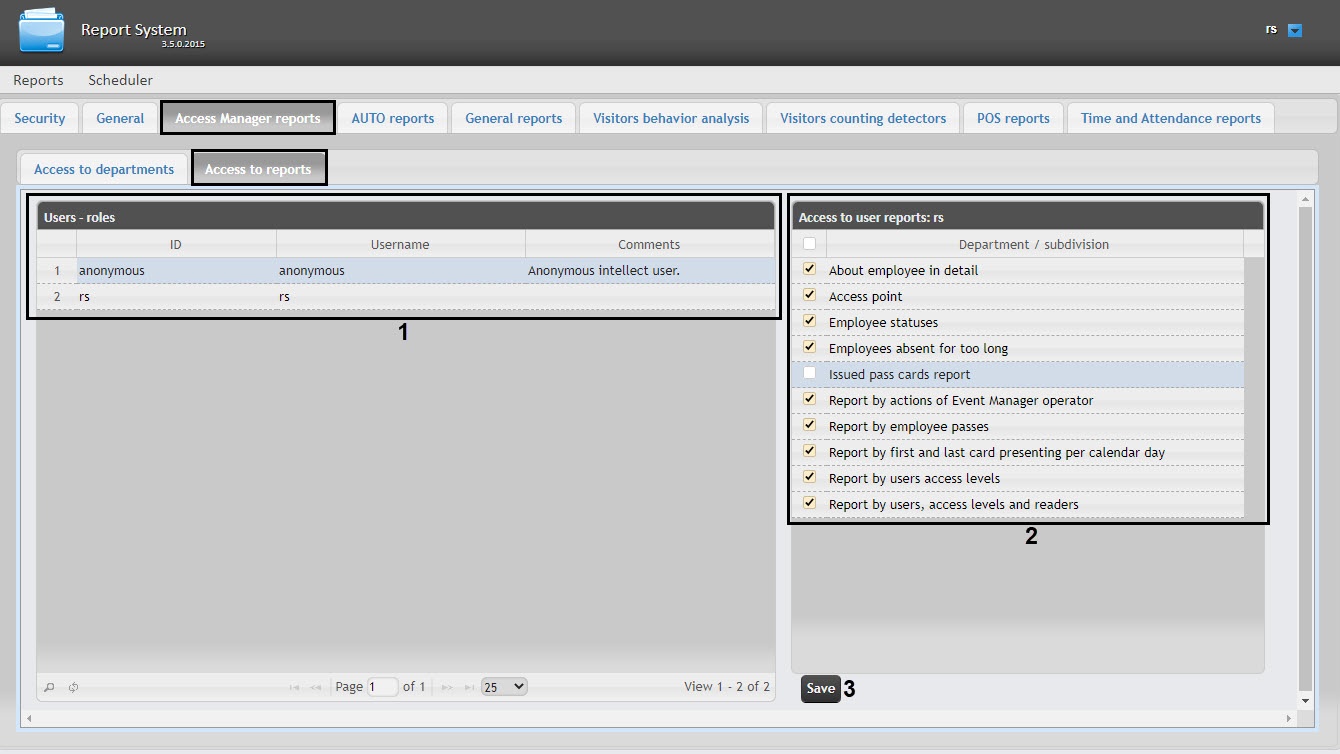Open Time and Attendance reports tab
Viewport: 1340px width, 754px height.
(1171, 118)
